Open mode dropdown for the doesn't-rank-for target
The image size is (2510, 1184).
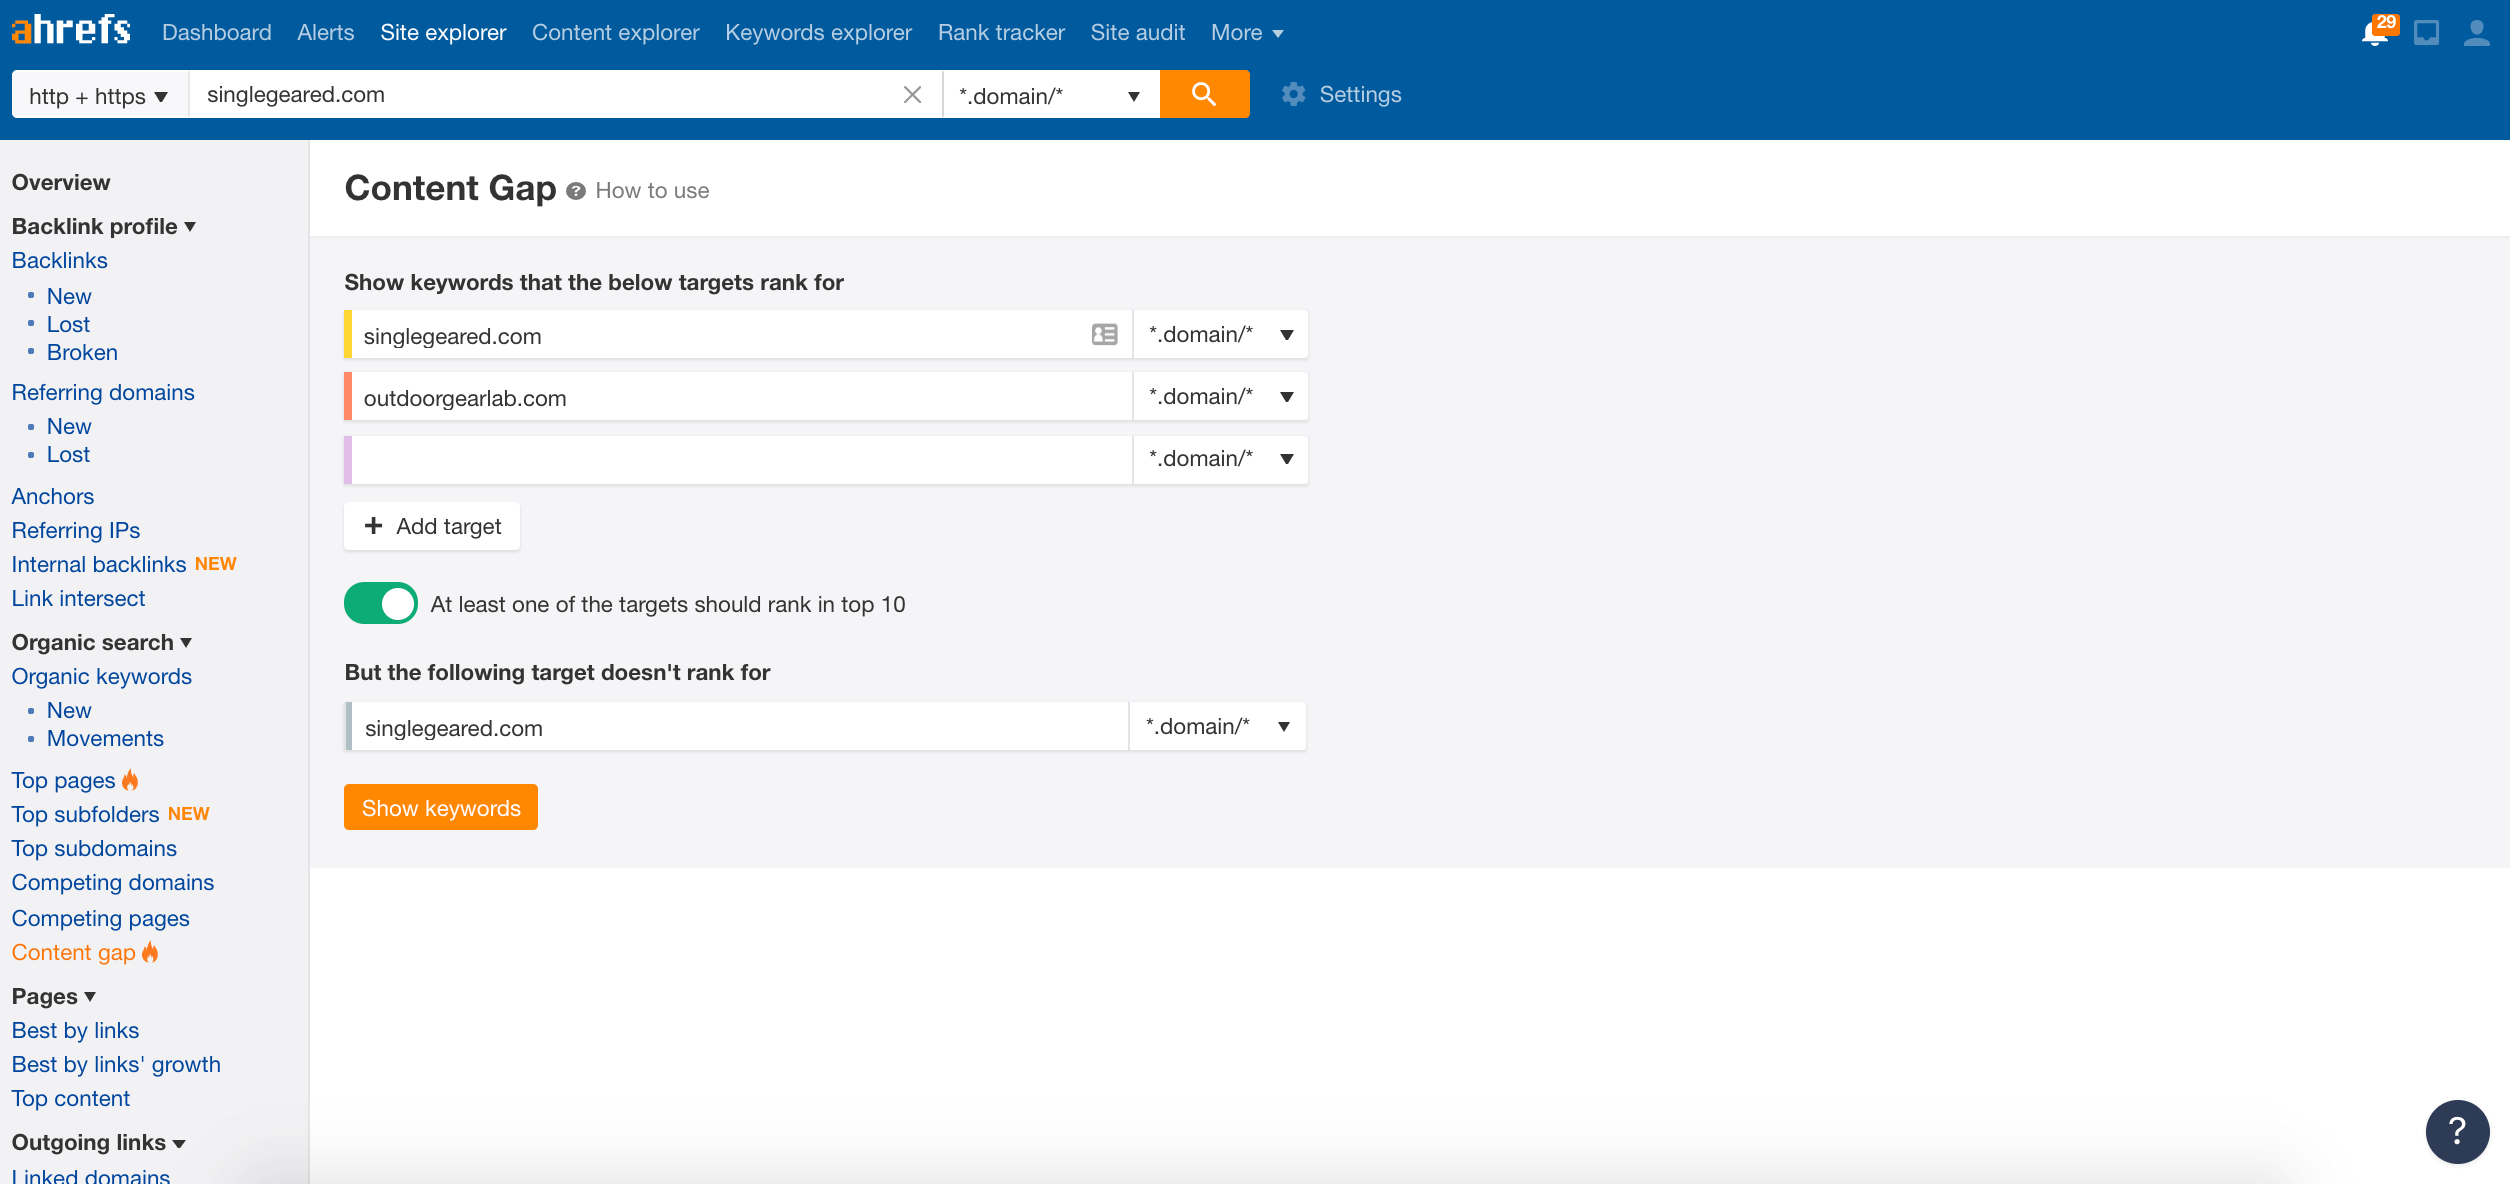point(1217,727)
